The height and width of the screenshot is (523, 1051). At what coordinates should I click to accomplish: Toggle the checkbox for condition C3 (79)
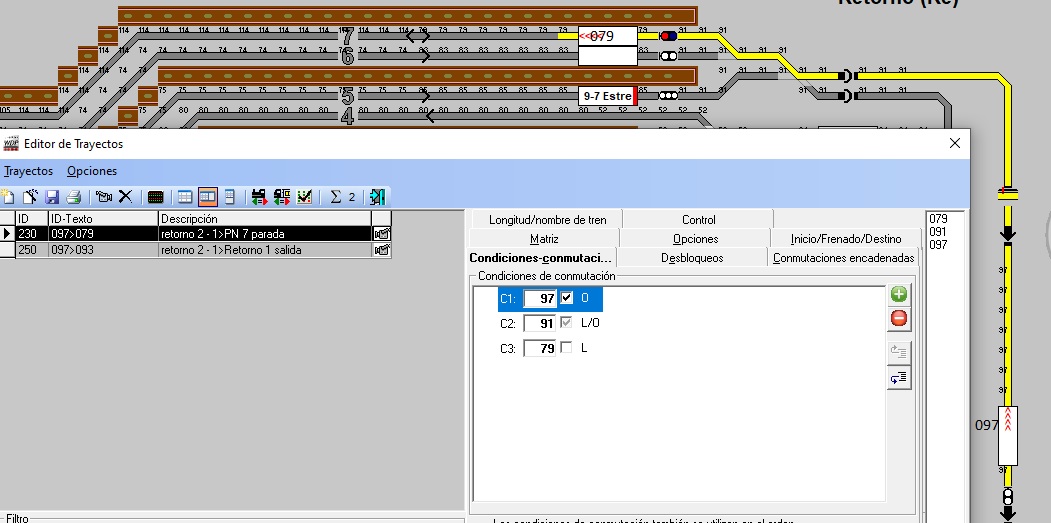[566, 347]
